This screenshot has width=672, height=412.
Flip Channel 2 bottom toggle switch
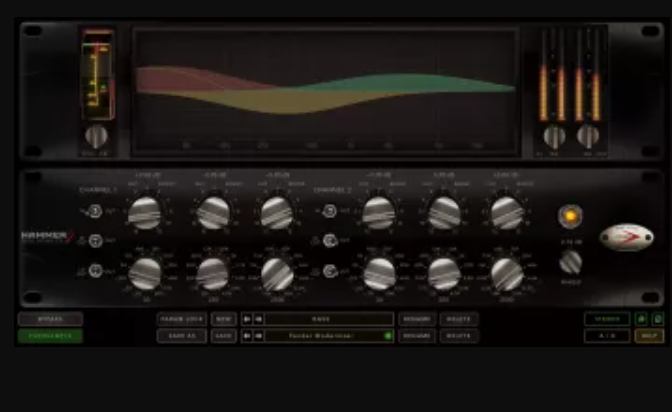click(330, 271)
